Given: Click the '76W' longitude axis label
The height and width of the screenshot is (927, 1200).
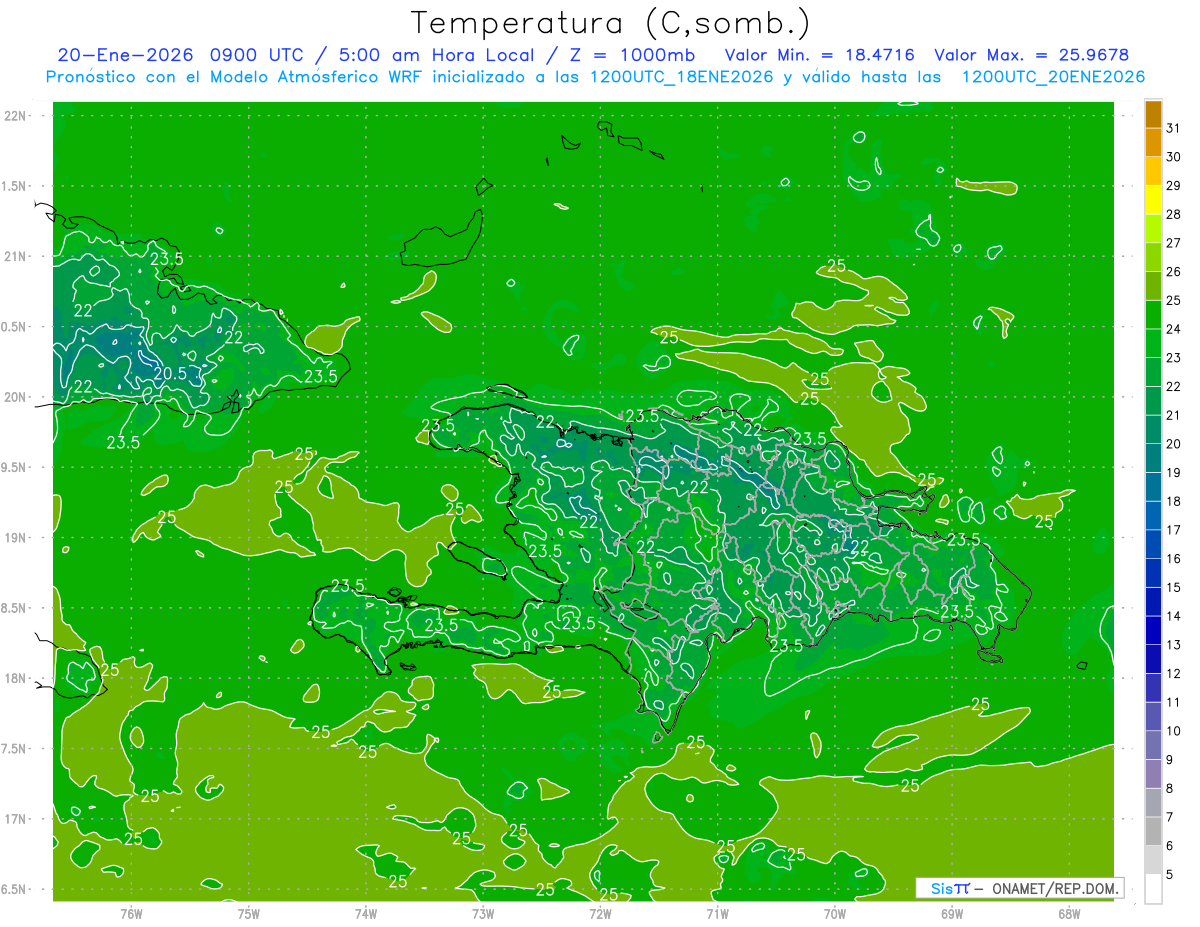Looking at the screenshot, I should click(x=131, y=914).
